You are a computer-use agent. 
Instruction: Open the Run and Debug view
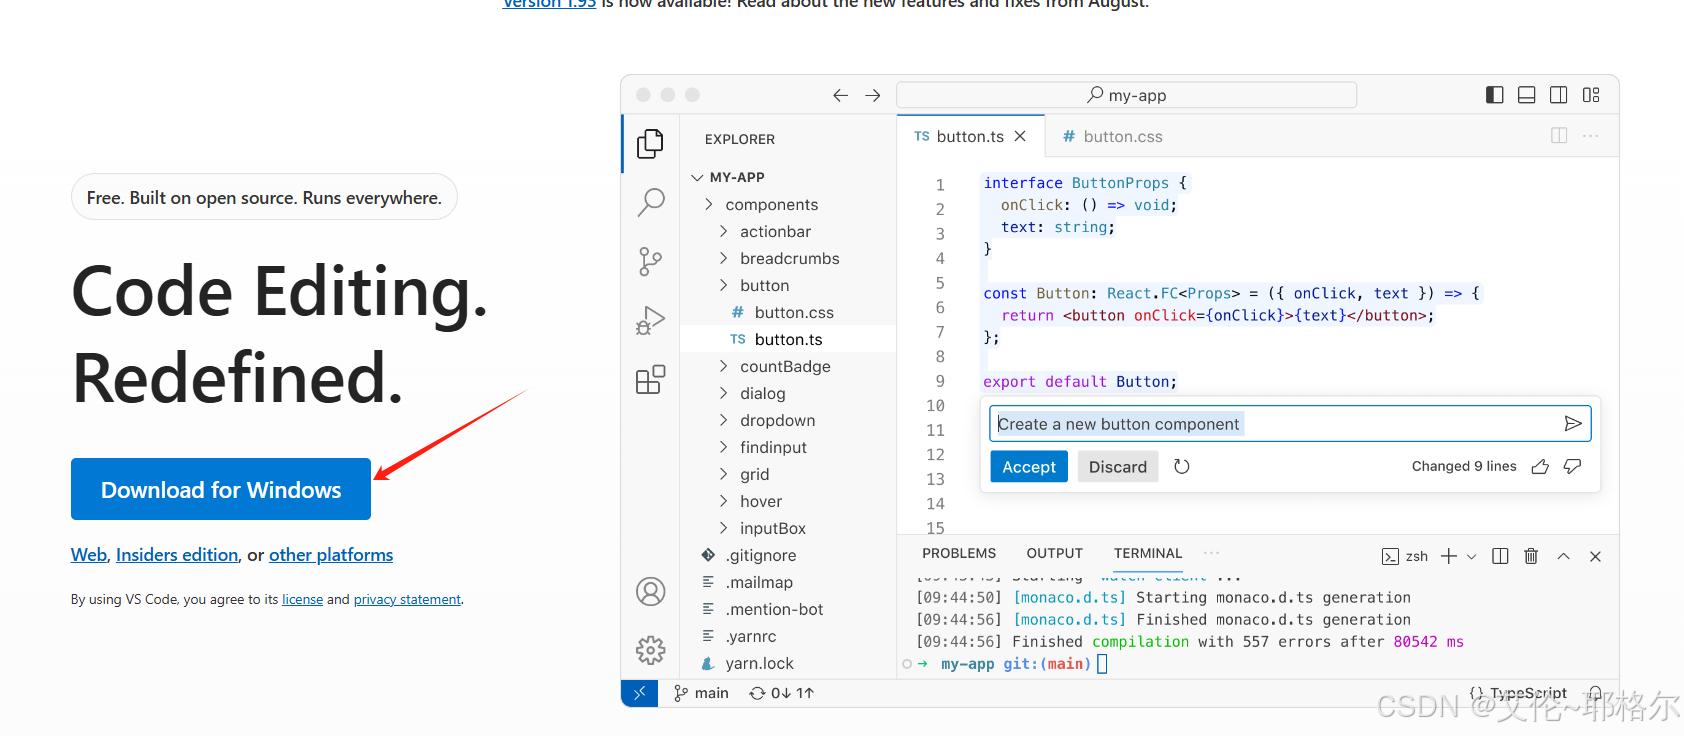[x=650, y=321]
